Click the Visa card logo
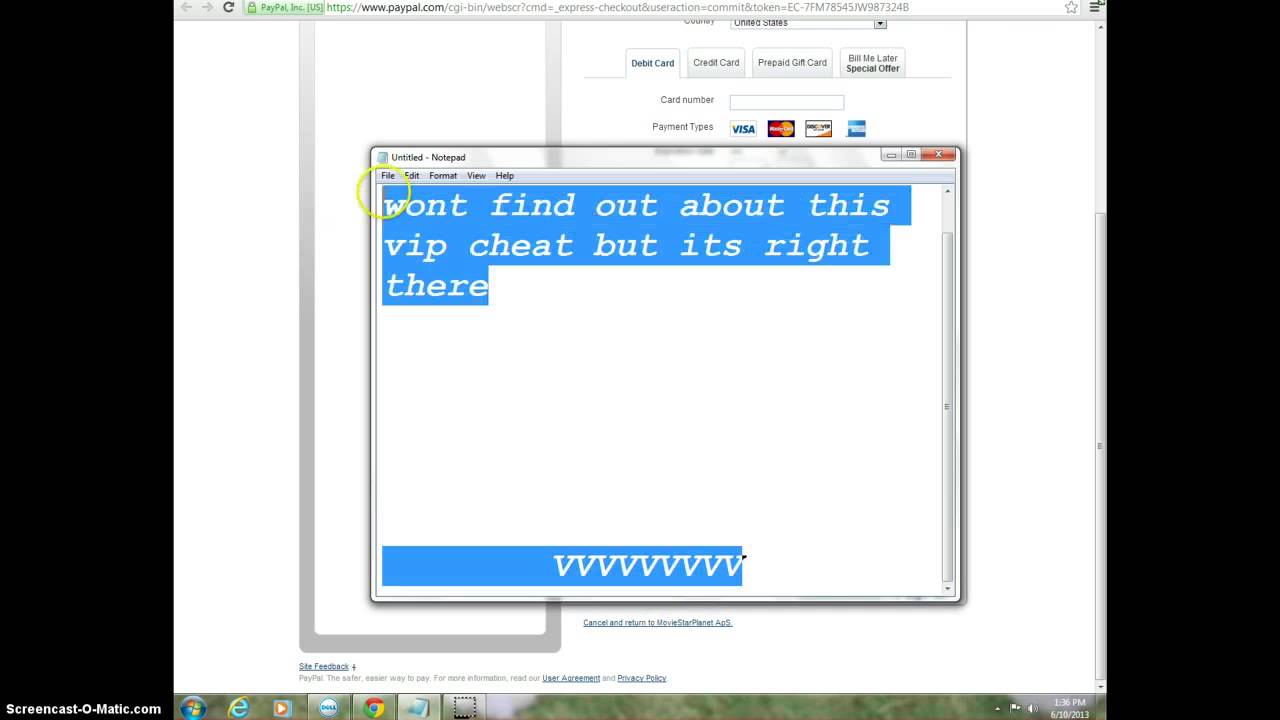The width and height of the screenshot is (1280, 720). click(x=743, y=129)
